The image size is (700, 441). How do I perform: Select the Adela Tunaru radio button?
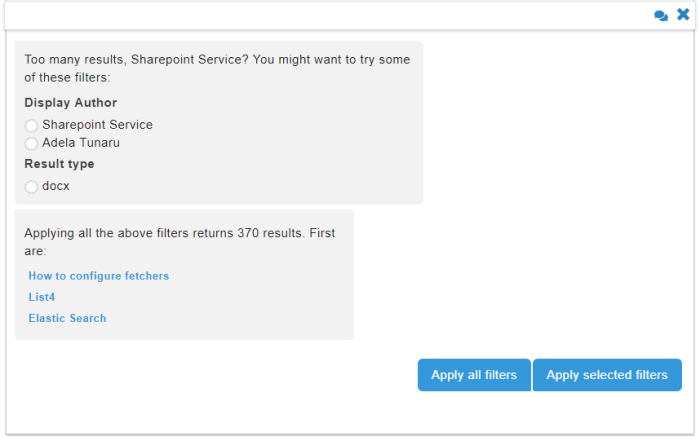click(x=32, y=144)
